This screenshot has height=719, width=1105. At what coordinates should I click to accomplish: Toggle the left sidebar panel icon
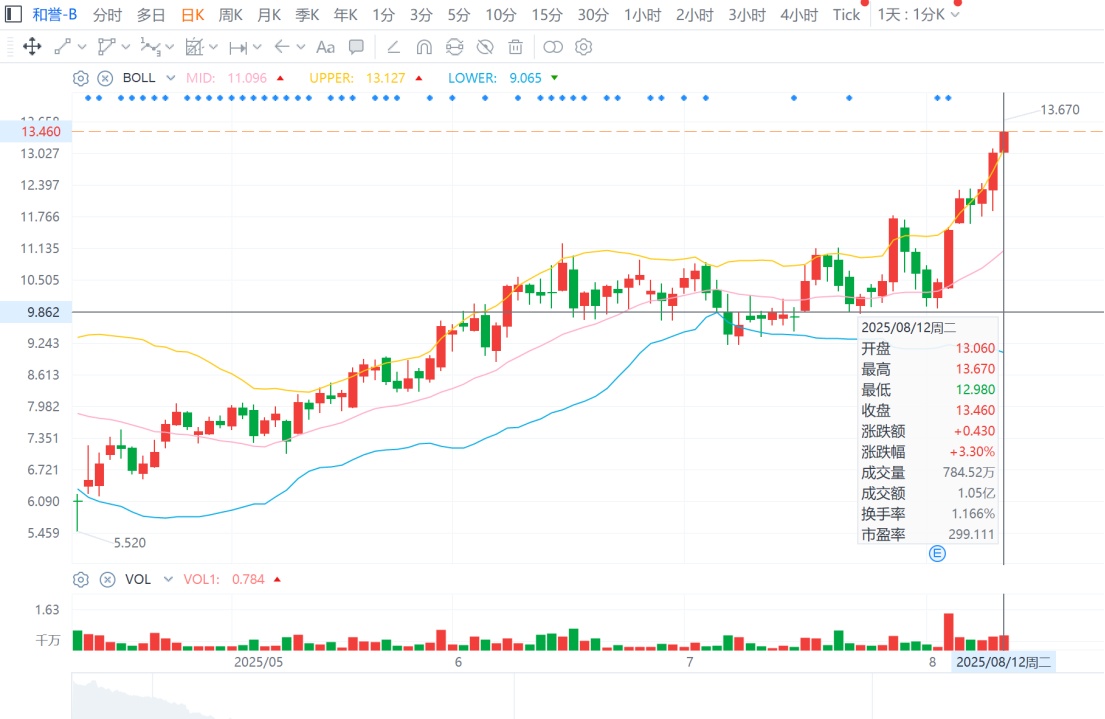[13, 14]
